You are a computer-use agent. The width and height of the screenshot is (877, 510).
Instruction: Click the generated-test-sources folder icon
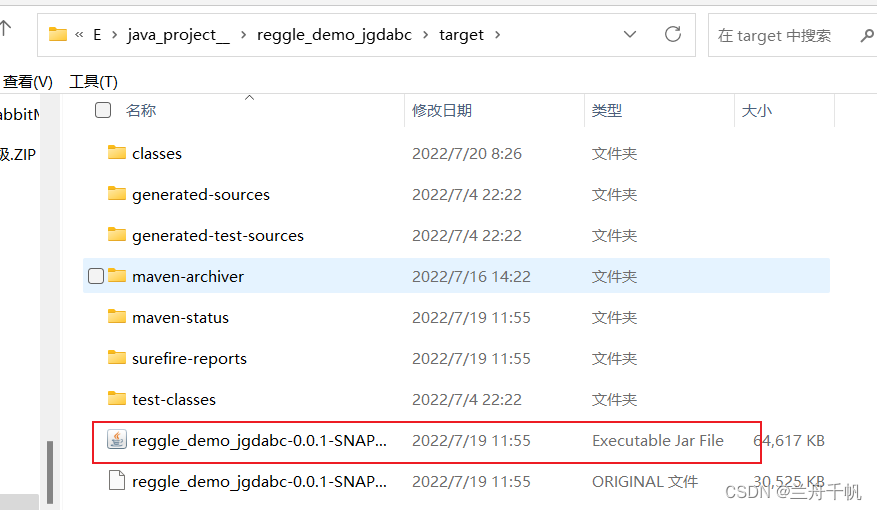117,234
